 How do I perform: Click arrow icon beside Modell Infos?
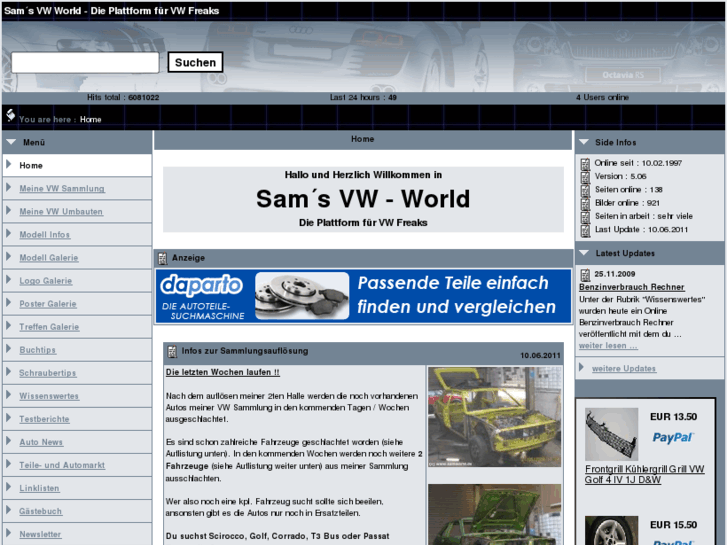[x=8, y=233]
